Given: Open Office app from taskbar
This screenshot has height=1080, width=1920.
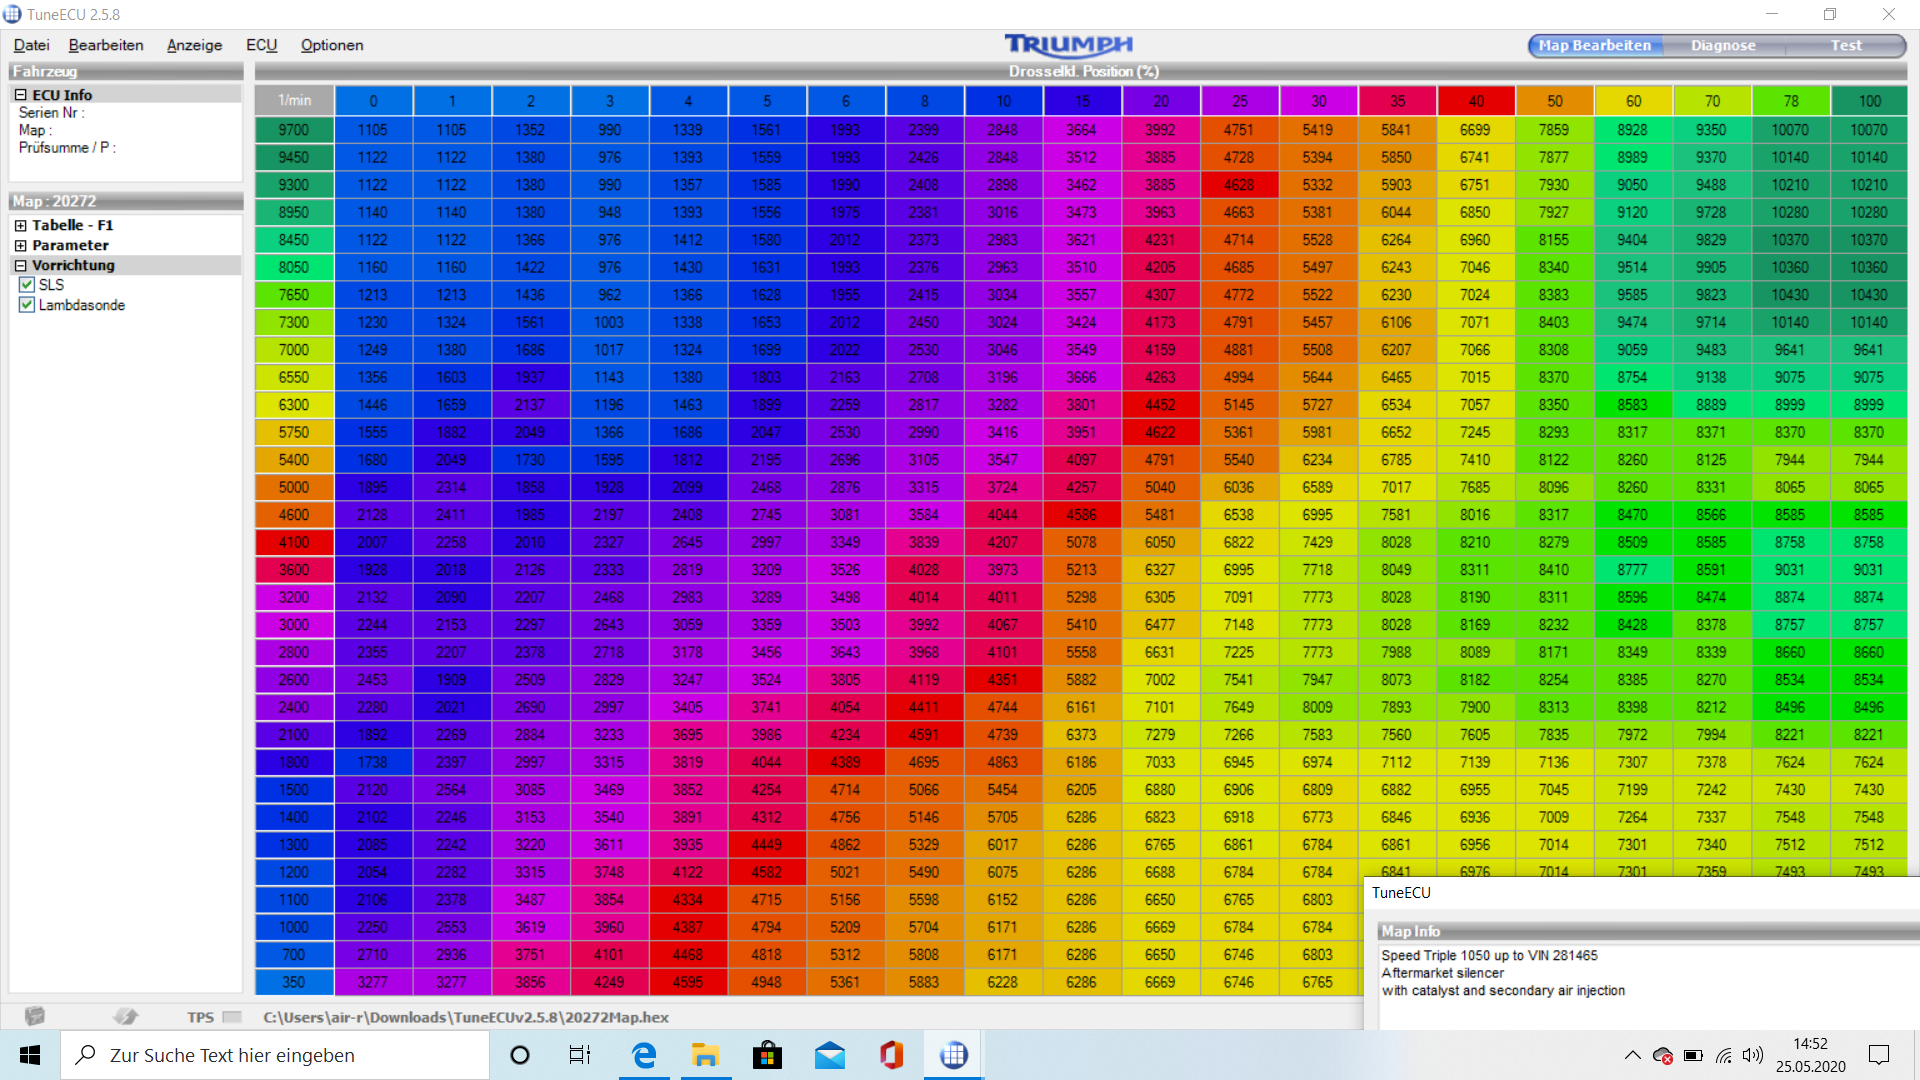Looking at the screenshot, I should pos(892,1055).
